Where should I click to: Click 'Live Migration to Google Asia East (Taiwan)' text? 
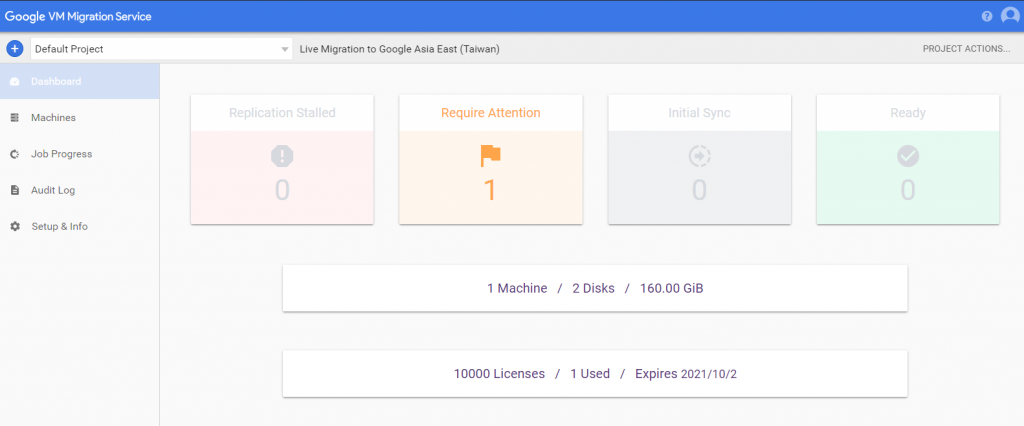click(x=400, y=49)
